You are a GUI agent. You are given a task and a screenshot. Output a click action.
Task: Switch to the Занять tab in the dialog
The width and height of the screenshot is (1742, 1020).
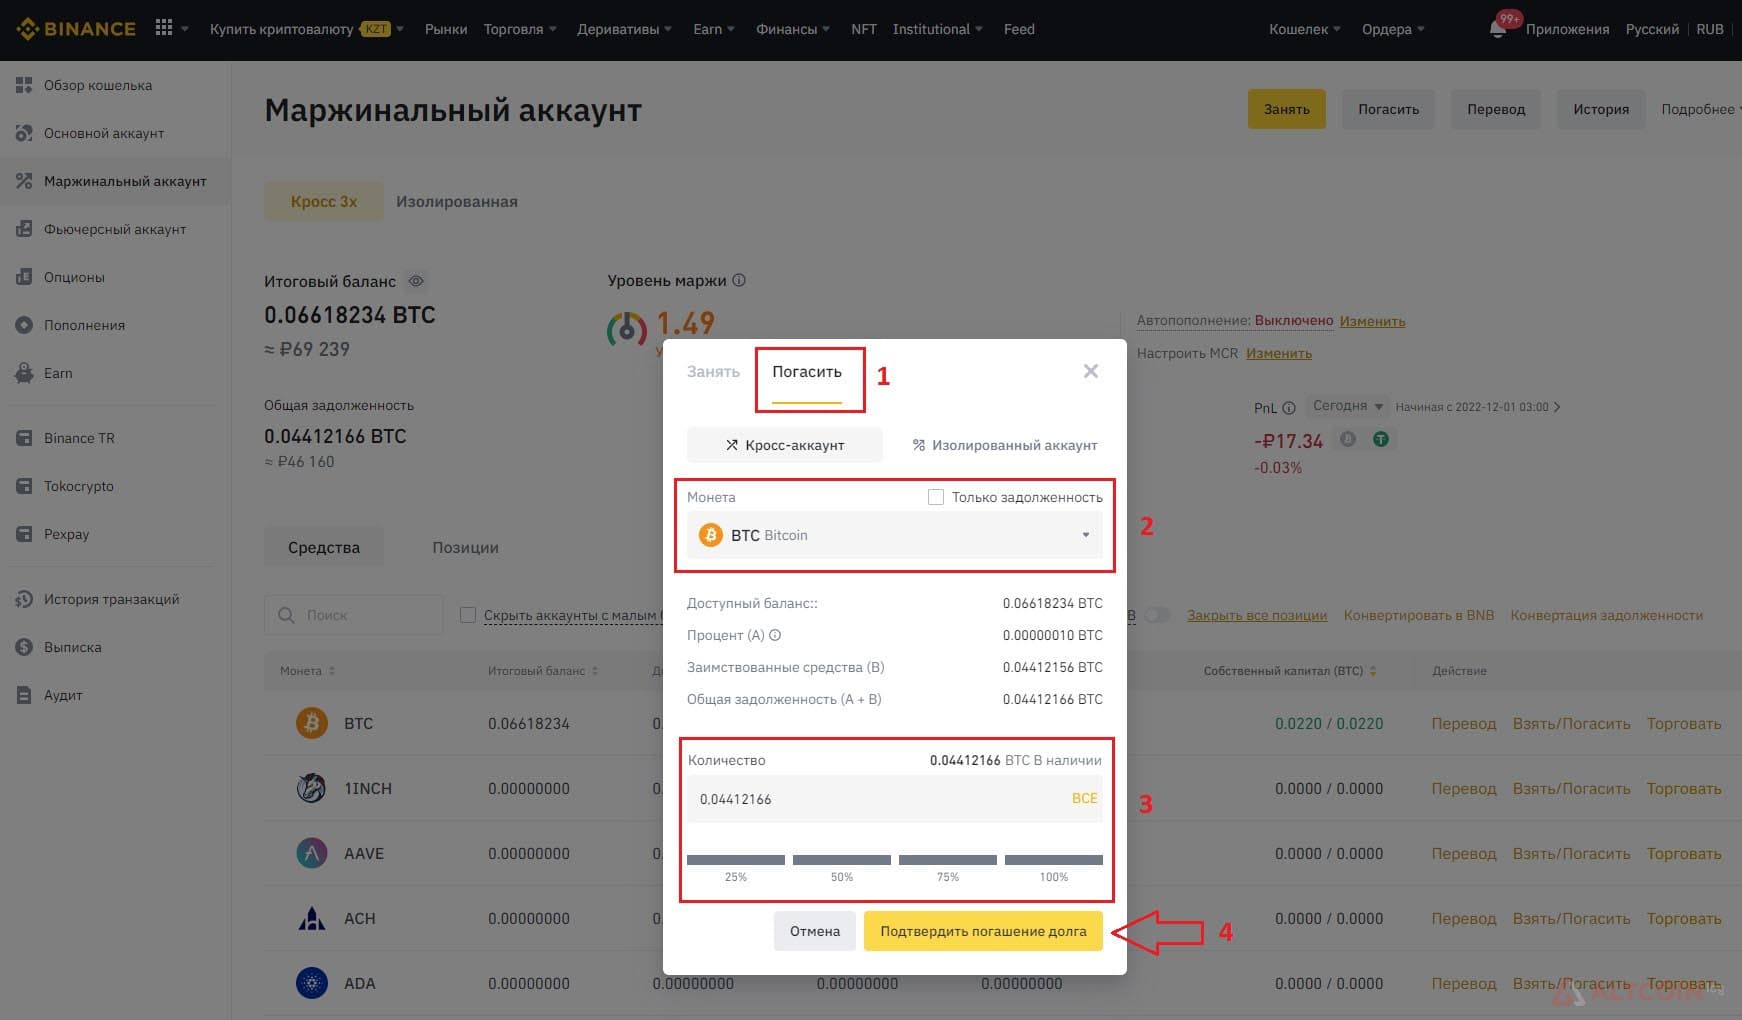[713, 372]
